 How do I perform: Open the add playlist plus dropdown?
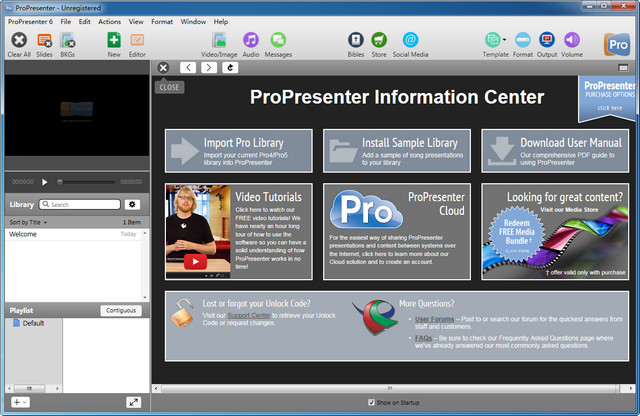pyautogui.click(x=20, y=403)
